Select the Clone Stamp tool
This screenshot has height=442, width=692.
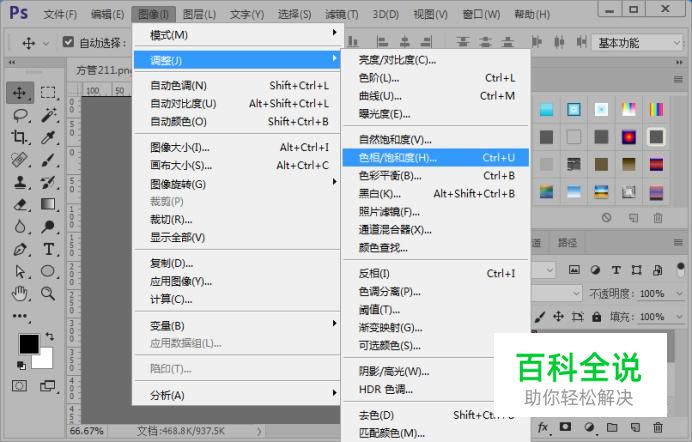(20, 182)
